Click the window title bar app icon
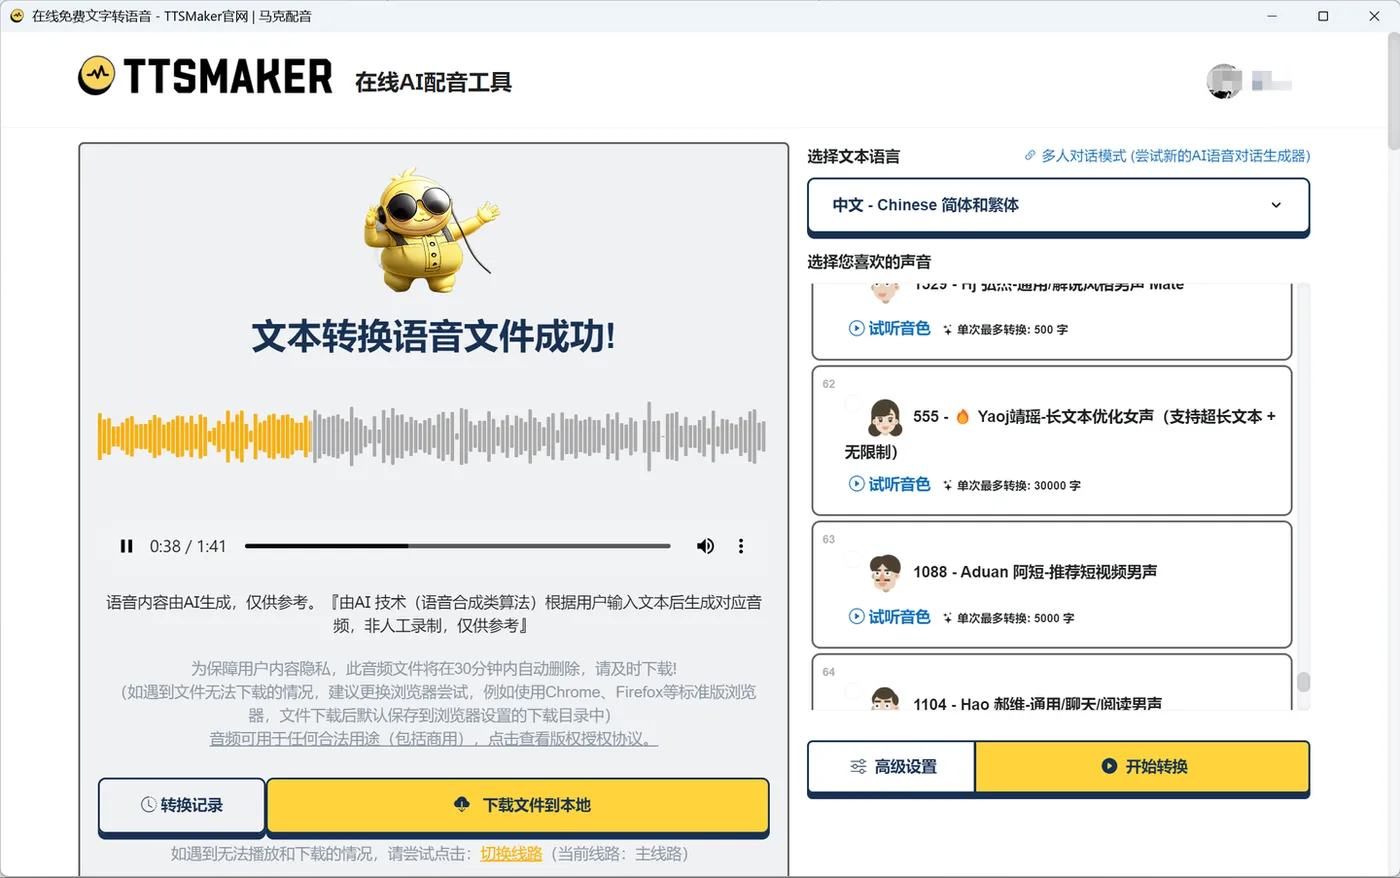The width and height of the screenshot is (1400, 878). pyautogui.click(x=16, y=16)
